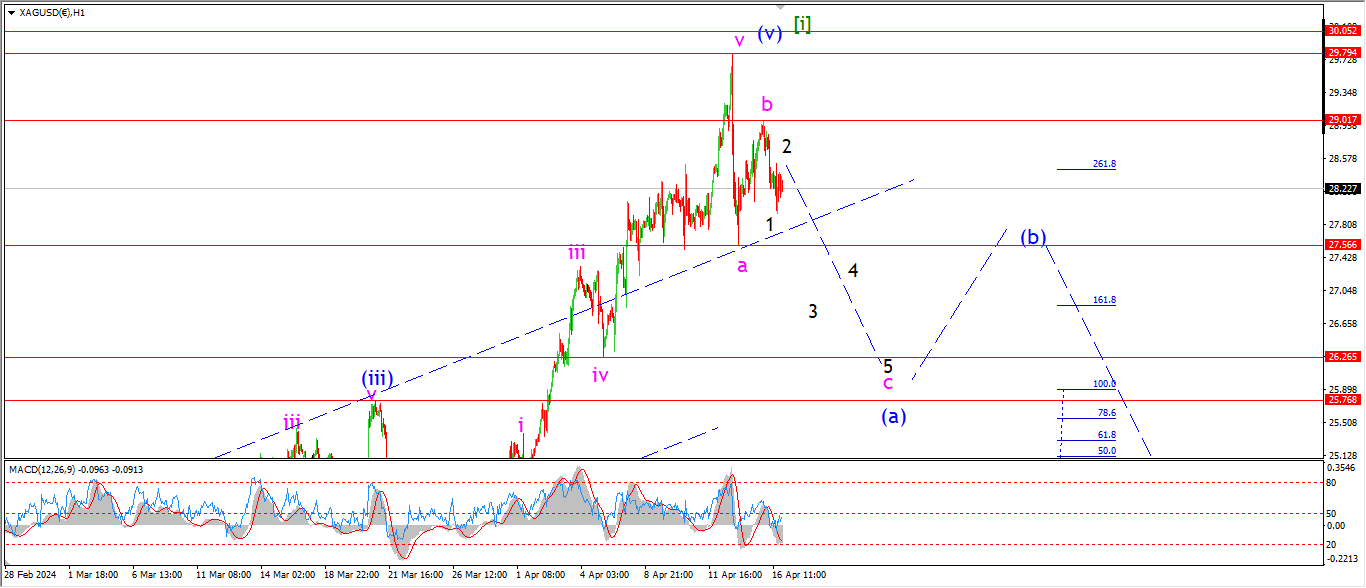Select the red 27.566 price level tag
The height and width of the screenshot is (588, 1366).
[1343, 245]
